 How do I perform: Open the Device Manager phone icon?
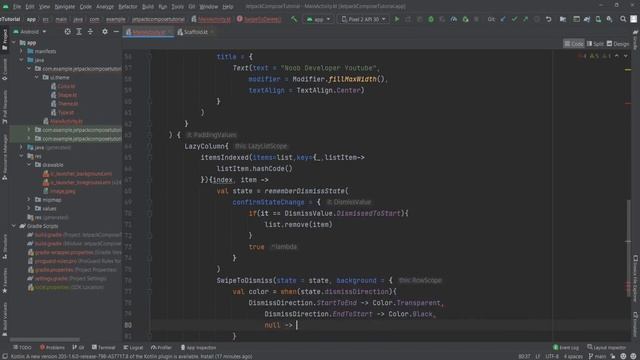(x=598, y=19)
